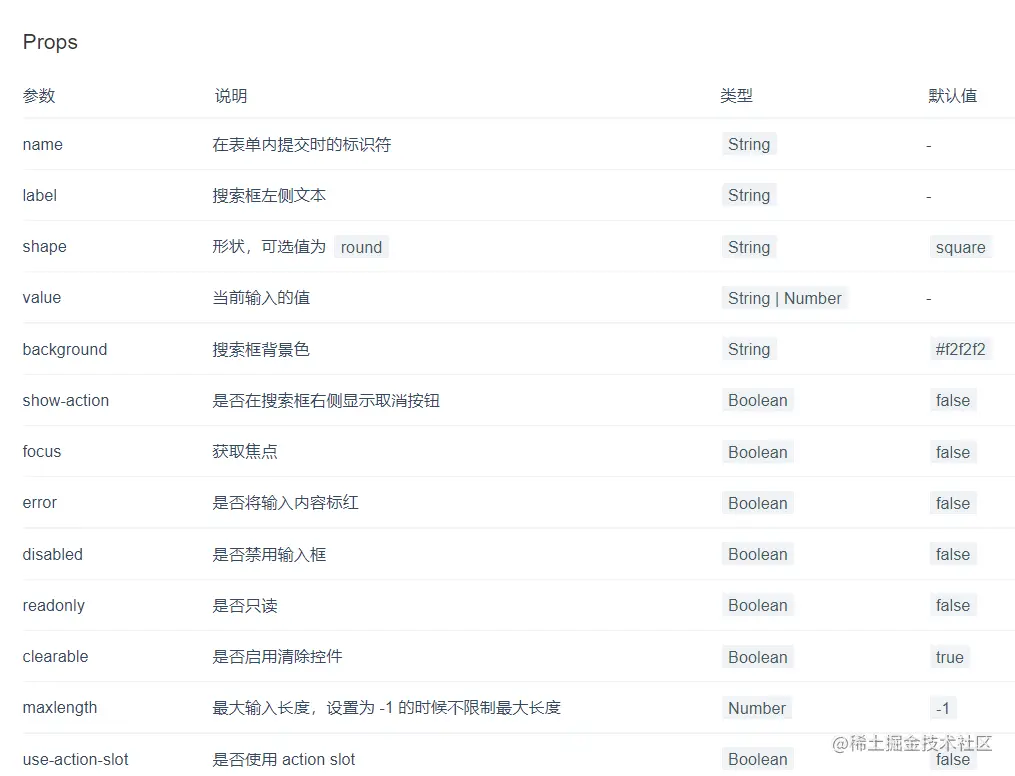Click description 在表单内提交时的标识符
Screen dimensions: 1015x776
click(x=302, y=144)
